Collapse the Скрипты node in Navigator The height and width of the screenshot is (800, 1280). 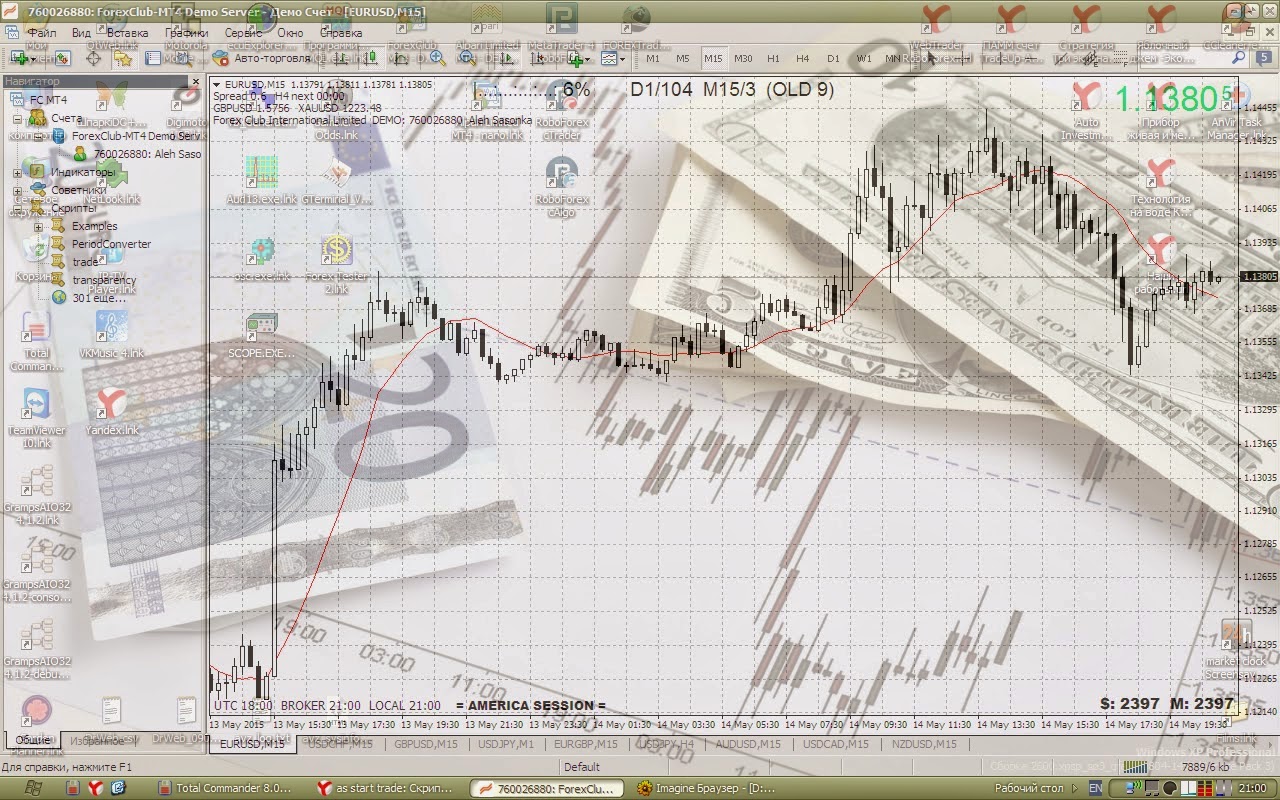click(x=18, y=208)
